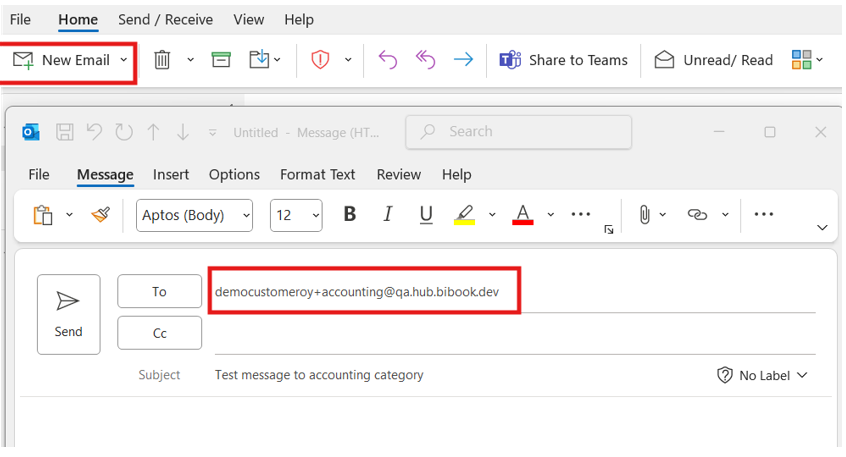The image size is (846, 457).
Task: Toggle Bold formatting
Action: click(350, 214)
